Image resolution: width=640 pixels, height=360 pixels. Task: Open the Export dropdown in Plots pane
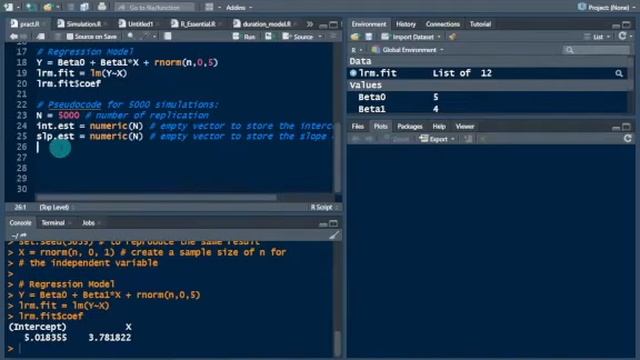pos(437,139)
